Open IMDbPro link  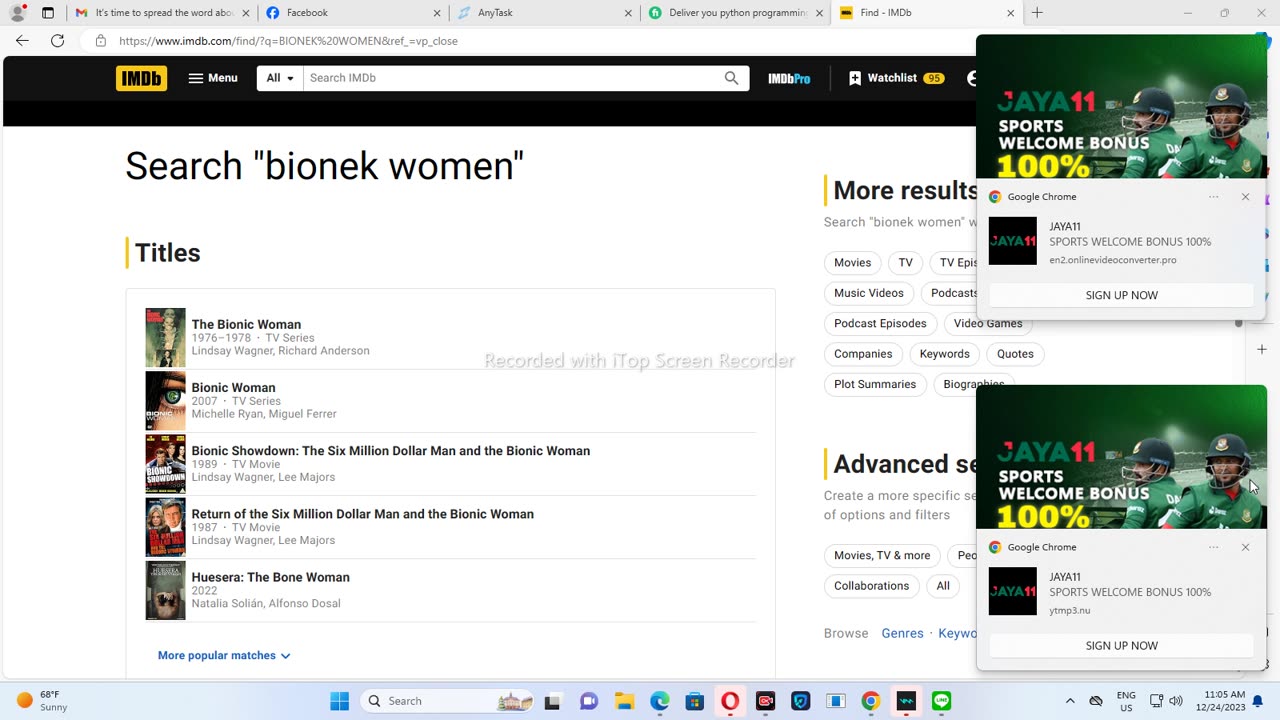789,78
